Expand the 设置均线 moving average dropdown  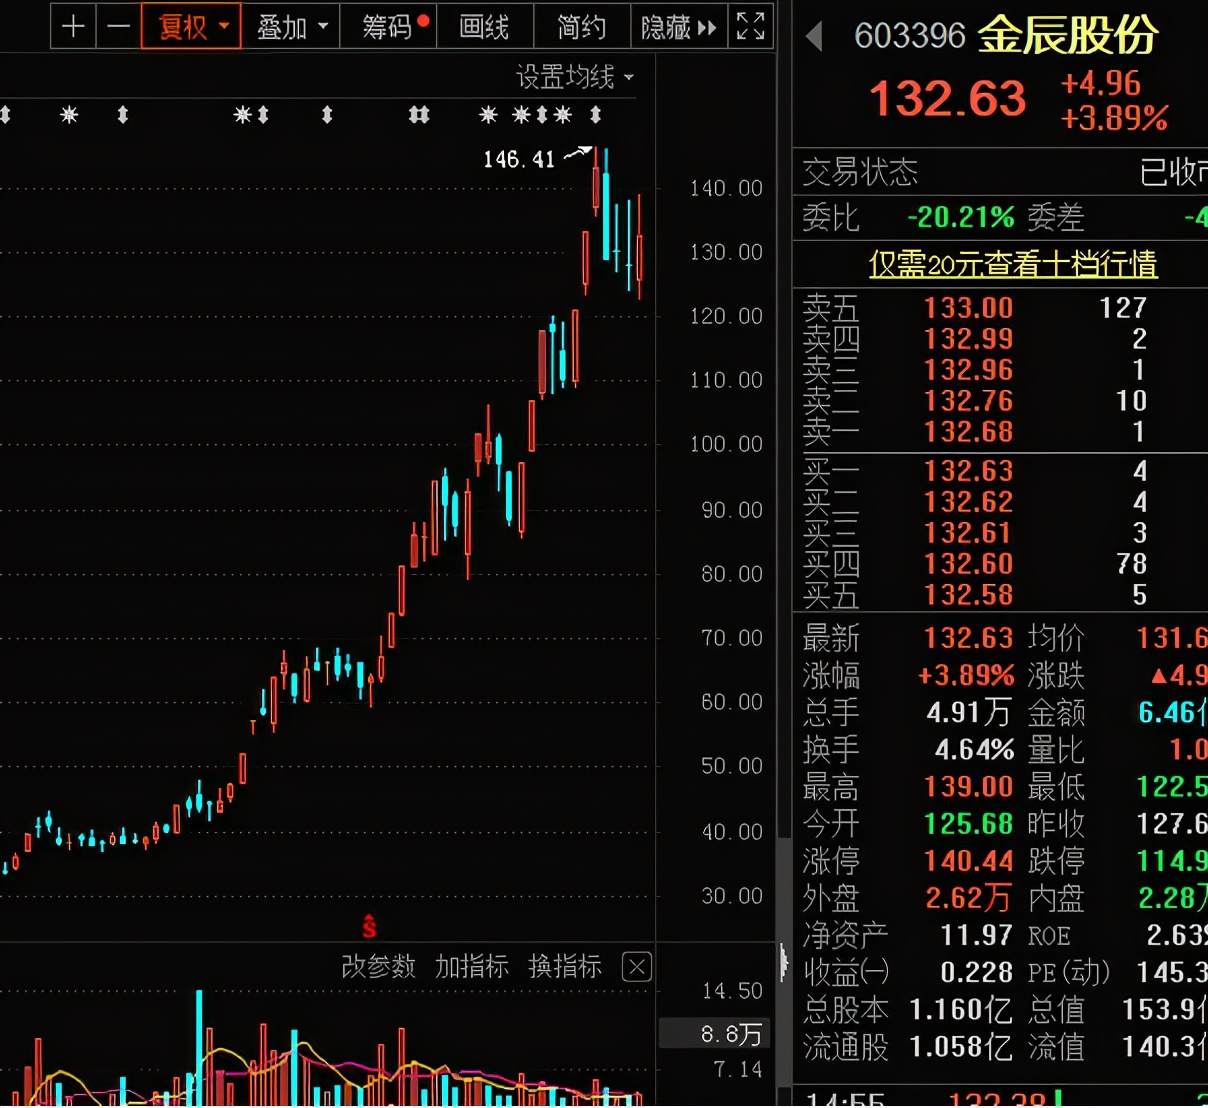point(574,77)
